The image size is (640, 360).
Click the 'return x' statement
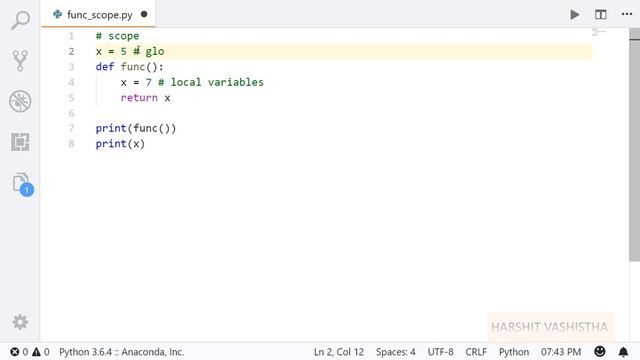click(146, 98)
